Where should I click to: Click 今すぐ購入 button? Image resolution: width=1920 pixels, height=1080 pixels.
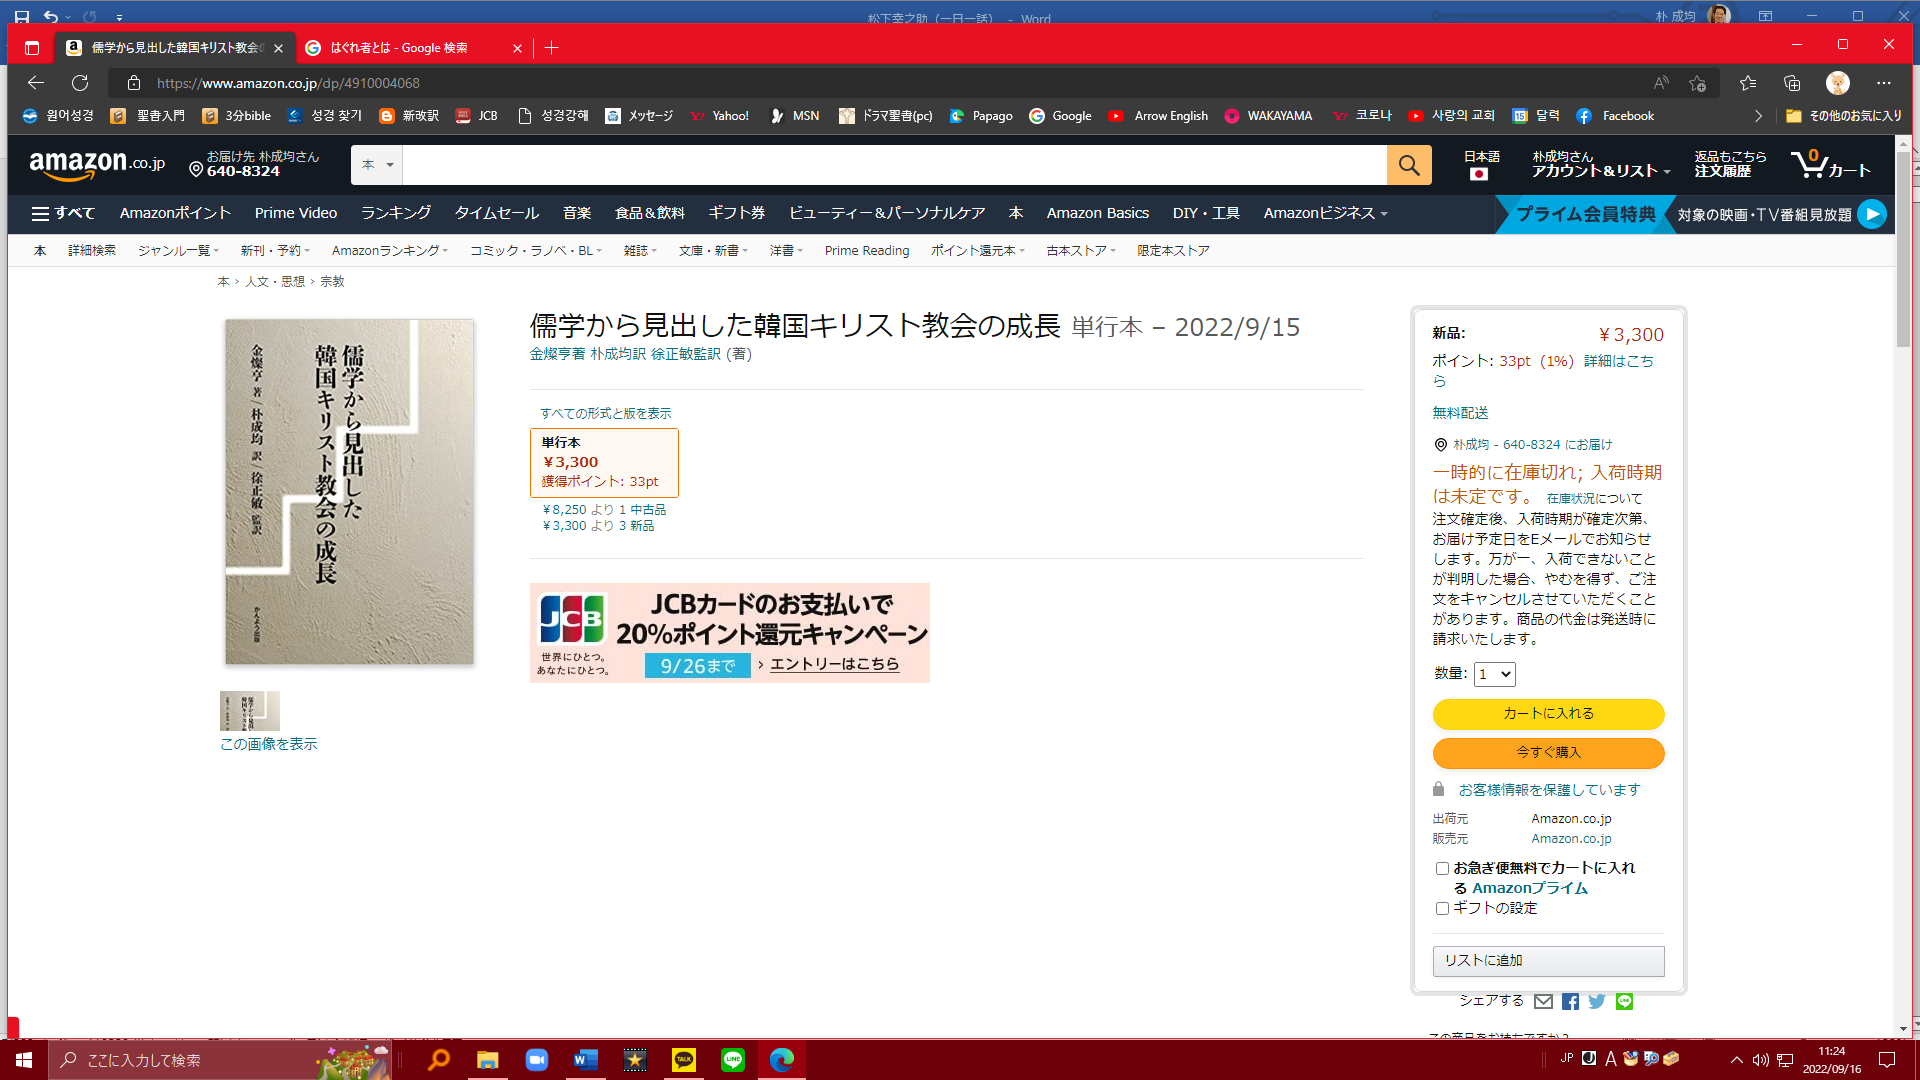click(x=1548, y=753)
